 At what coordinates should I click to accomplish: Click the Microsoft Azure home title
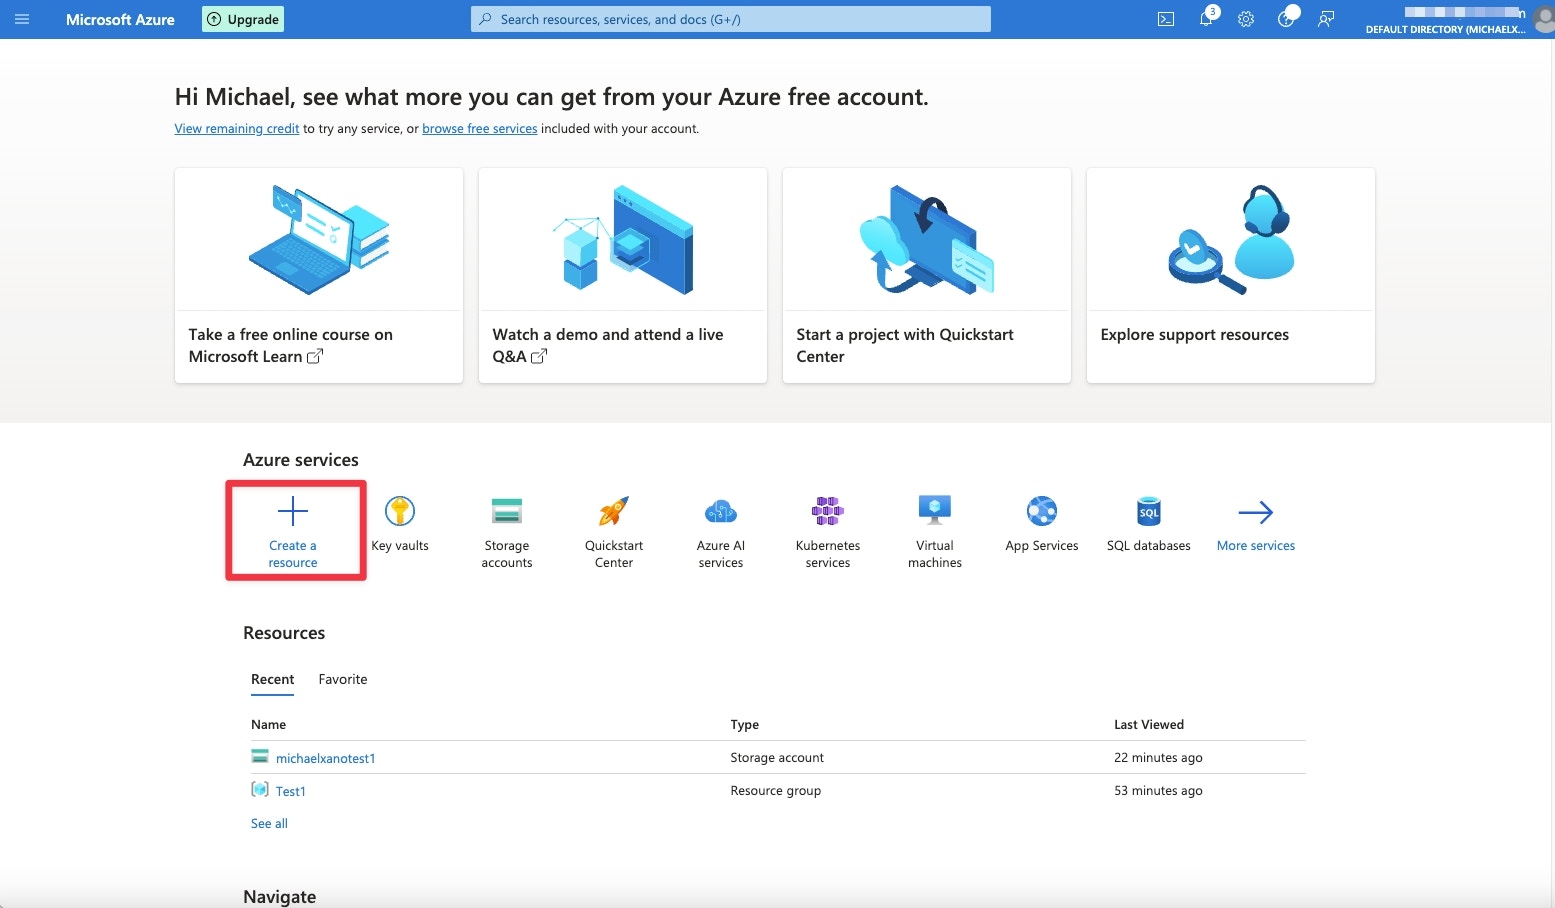[x=120, y=19]
